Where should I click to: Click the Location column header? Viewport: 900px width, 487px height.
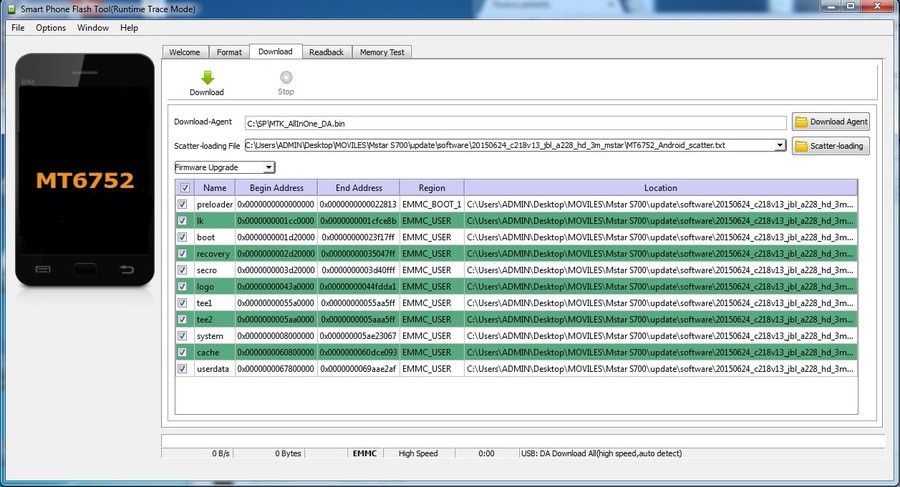pyautogui.click(x=661, y=188)
